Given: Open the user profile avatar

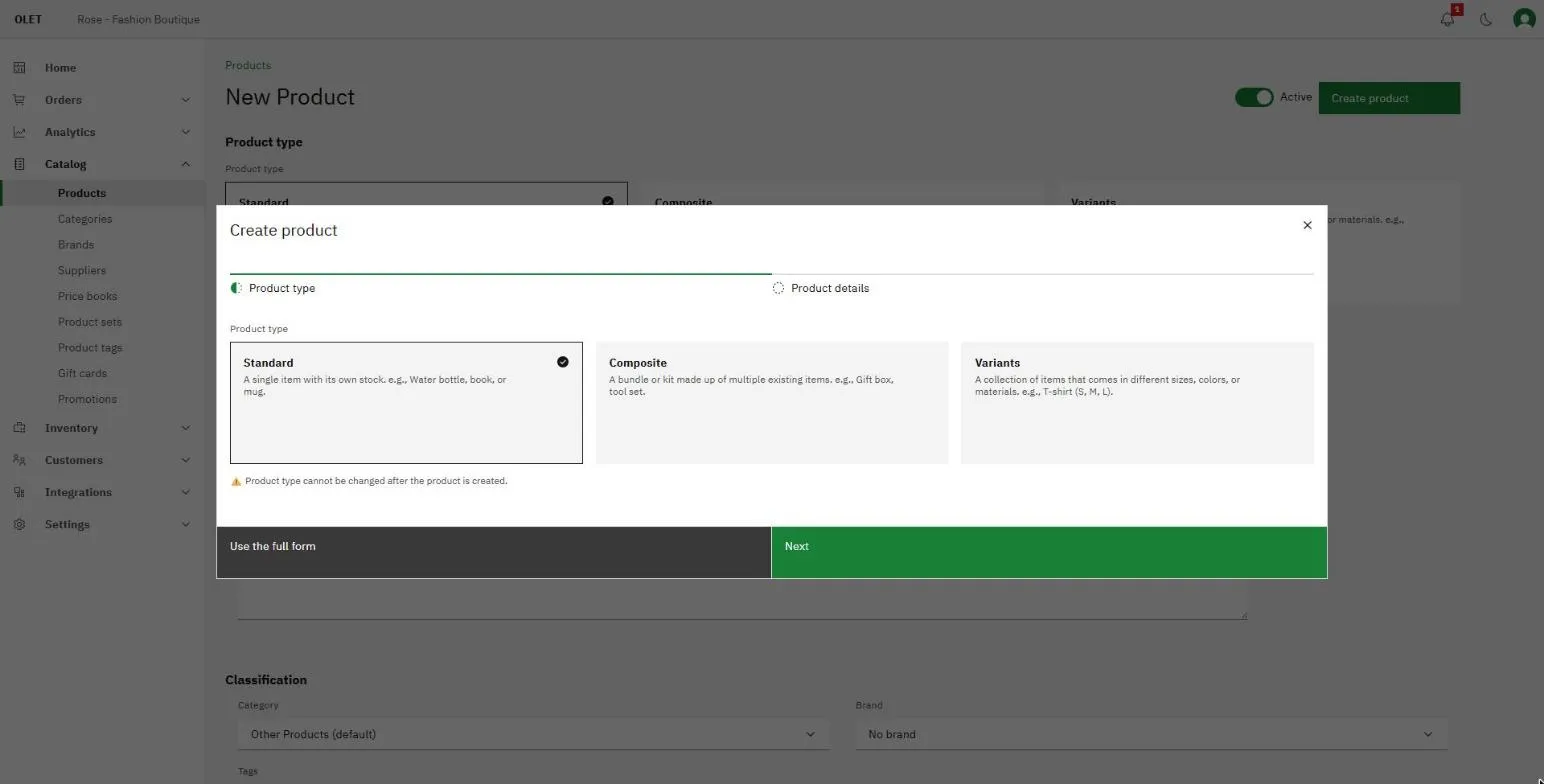Looking at the screenshot, I should 1524,19.
